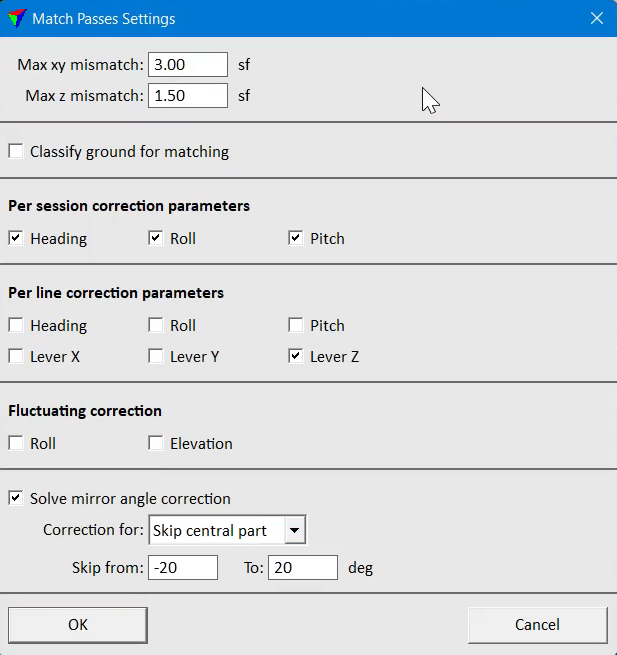Uncheck per session Heading correction
617x655 pixels.
point(16,239)
